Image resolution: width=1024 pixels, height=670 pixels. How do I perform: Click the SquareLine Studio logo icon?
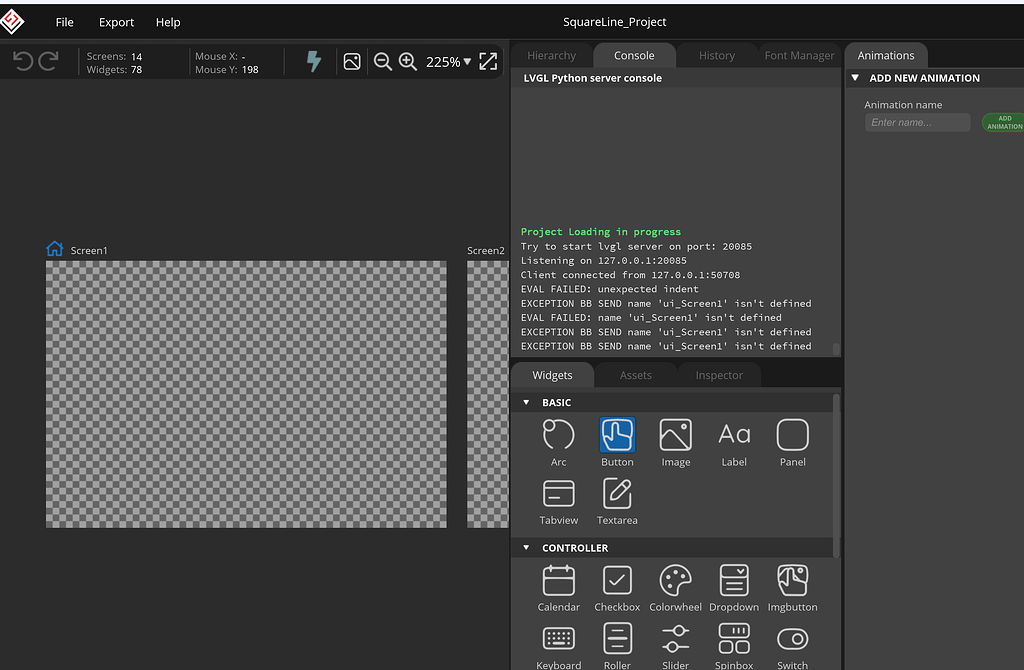coord(12,22)
